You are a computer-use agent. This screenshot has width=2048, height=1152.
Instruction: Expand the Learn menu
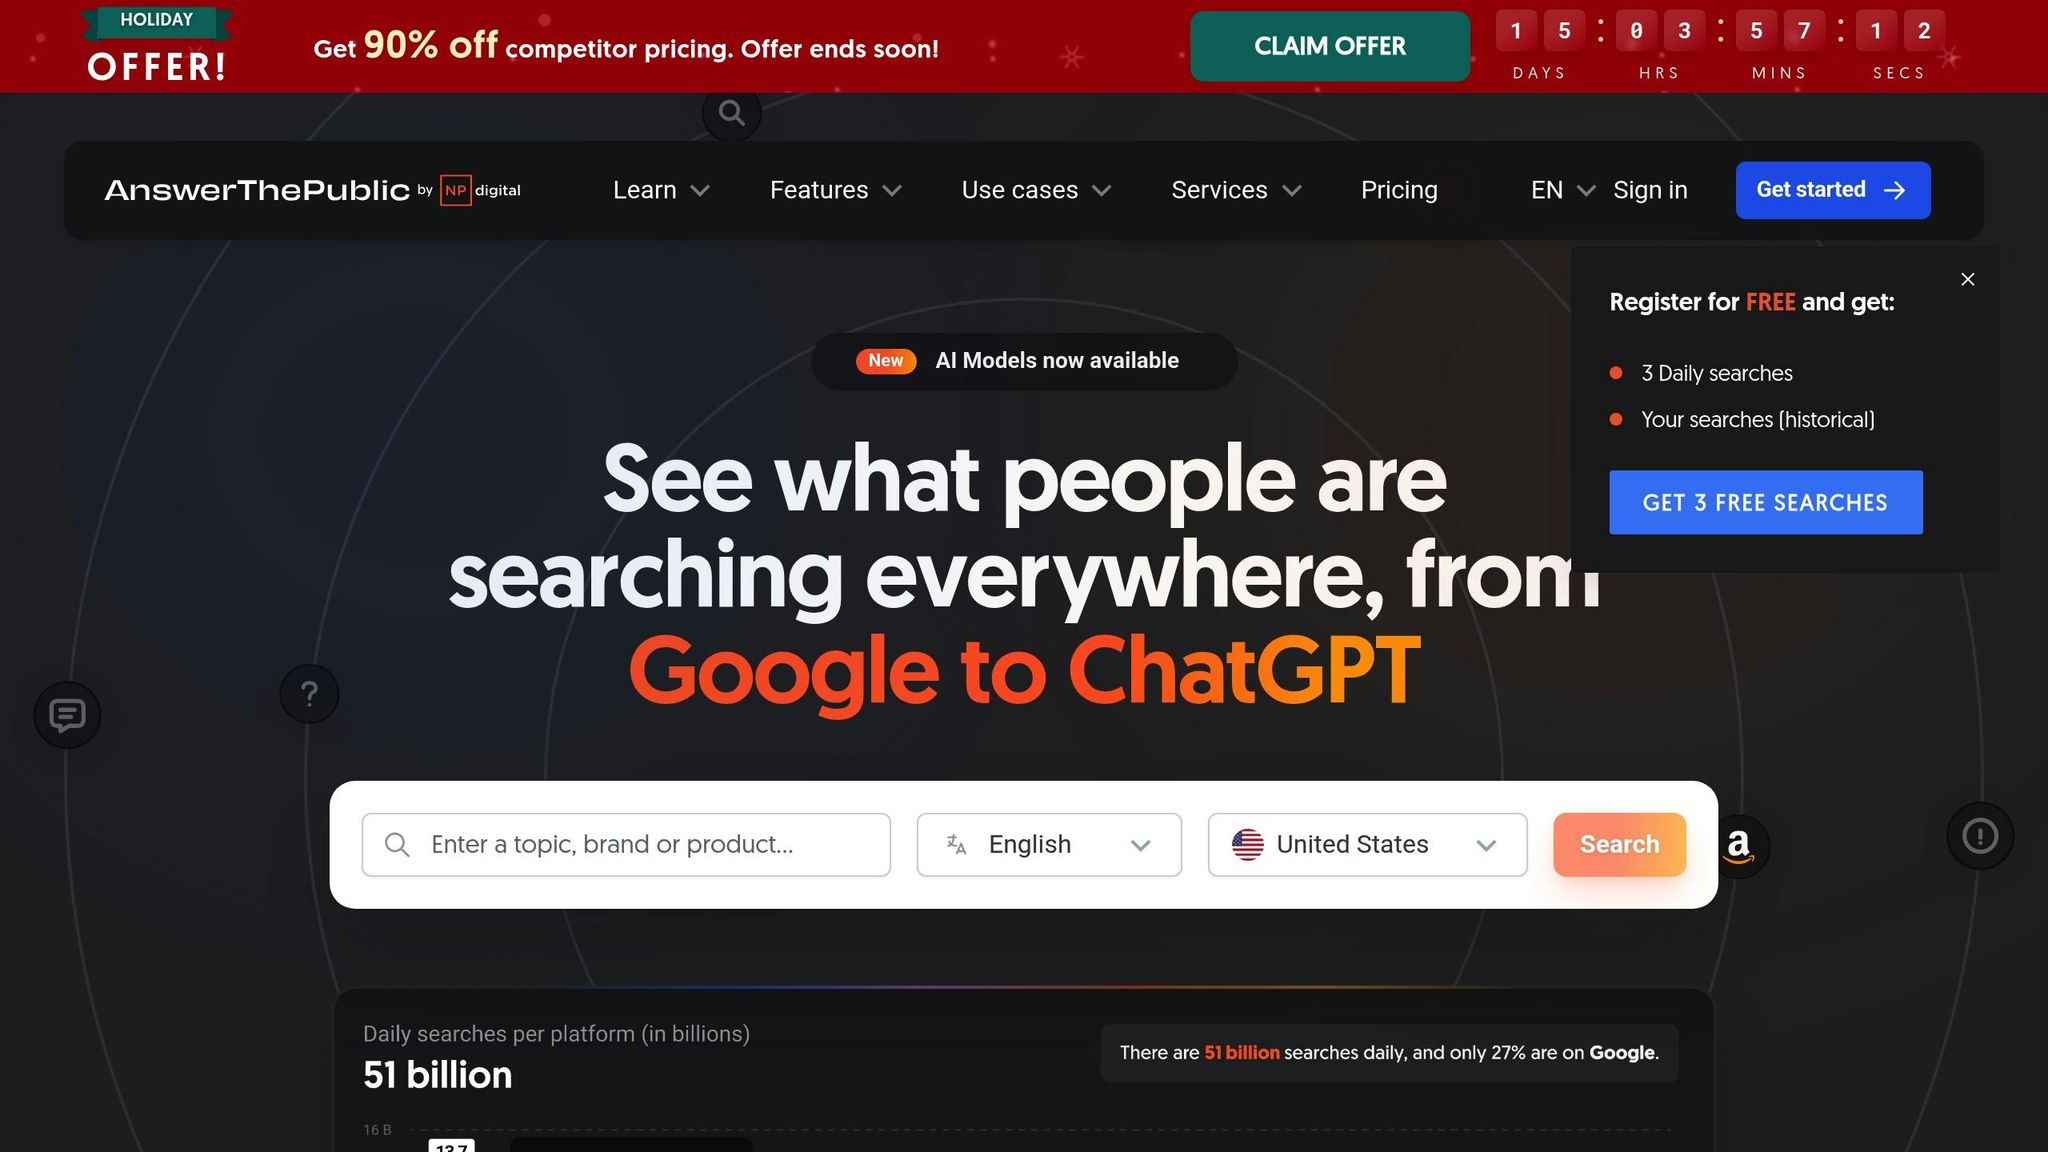[x=661, y=190]
